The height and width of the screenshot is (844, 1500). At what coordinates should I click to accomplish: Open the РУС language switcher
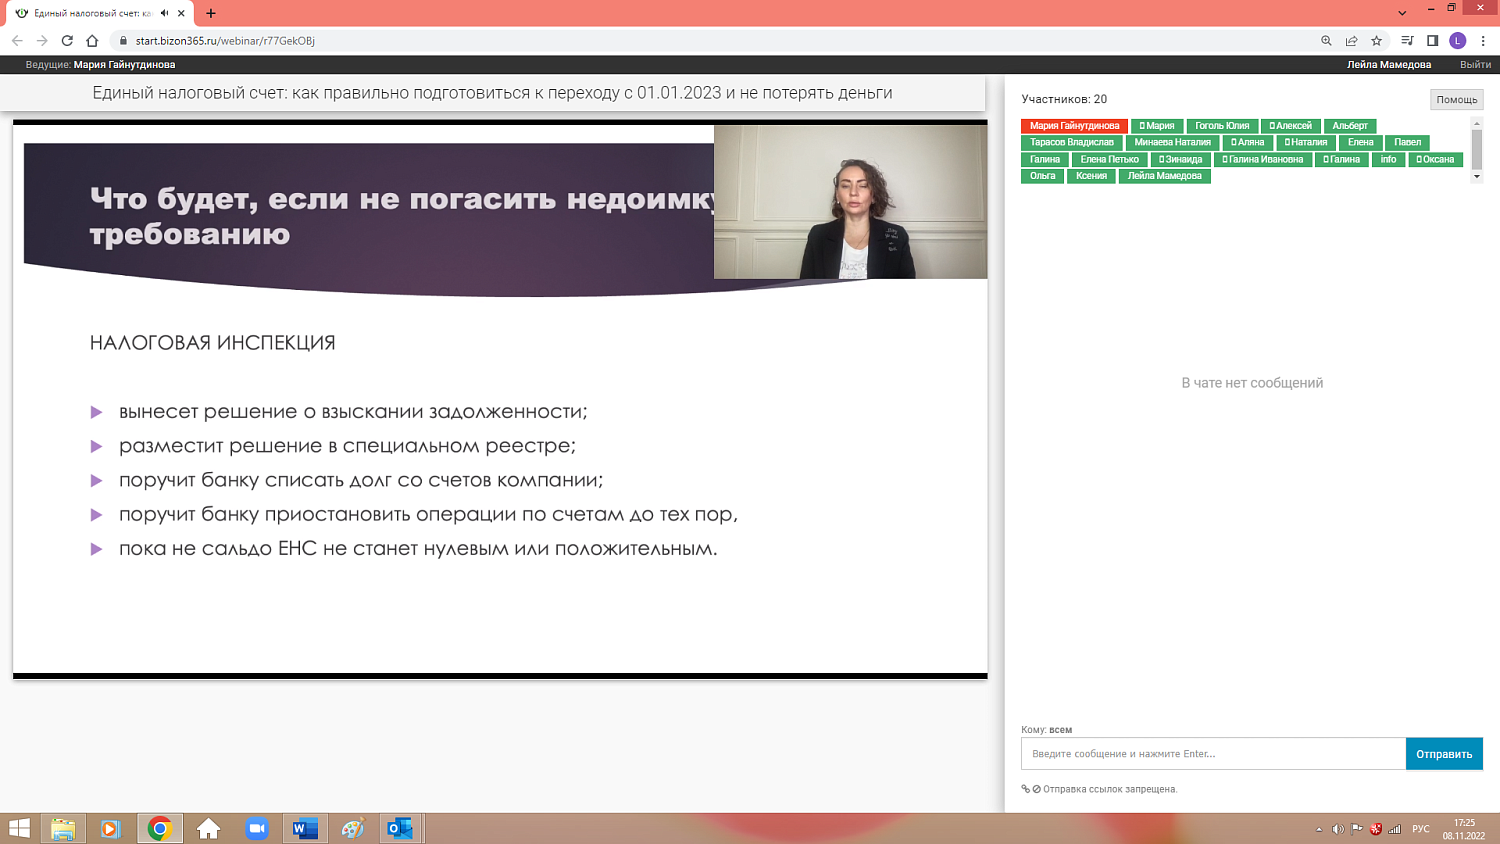pos(1421,828)
